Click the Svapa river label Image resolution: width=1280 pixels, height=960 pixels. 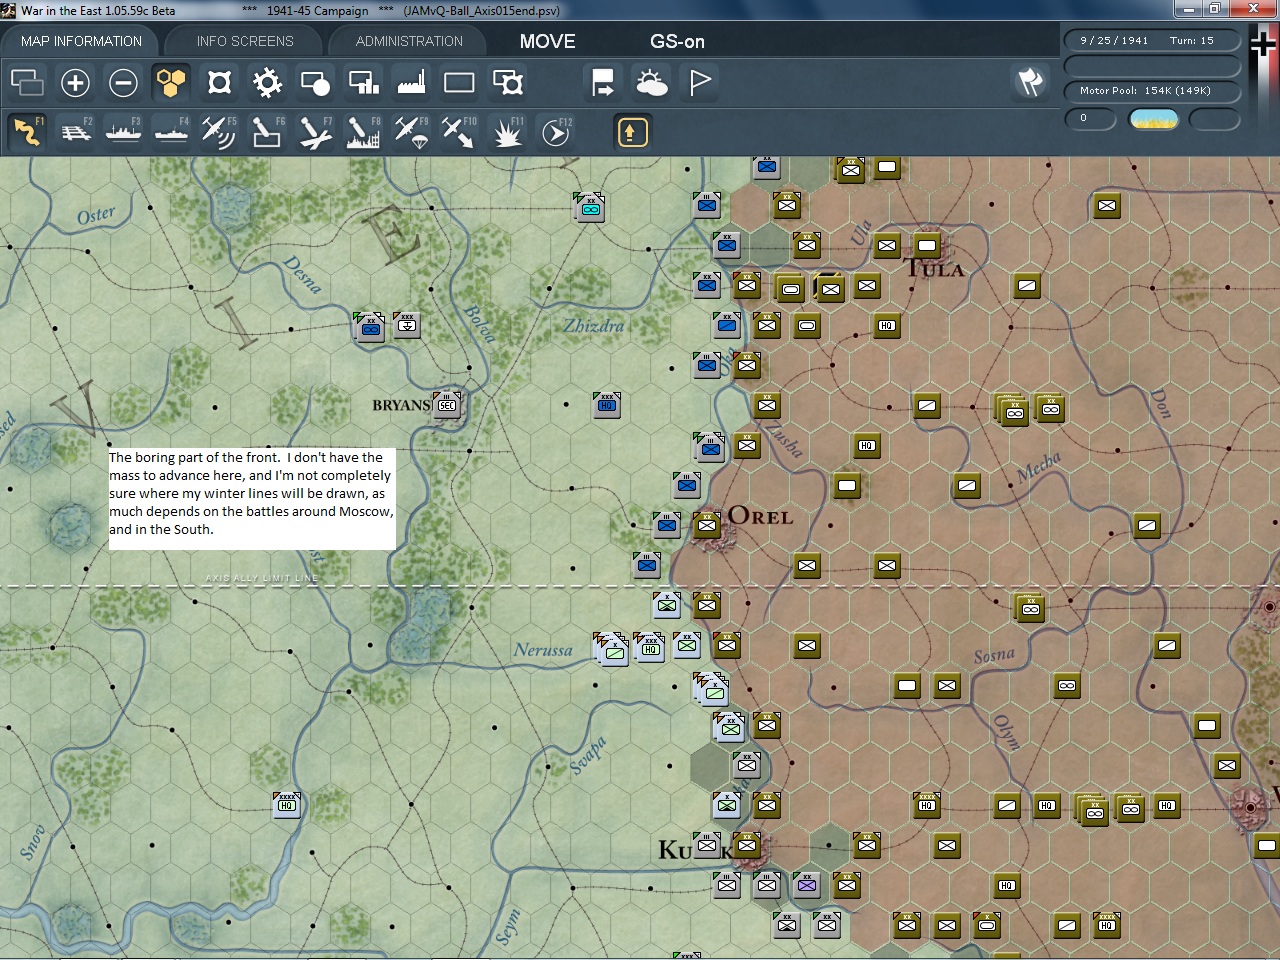(x=588, y=755)
